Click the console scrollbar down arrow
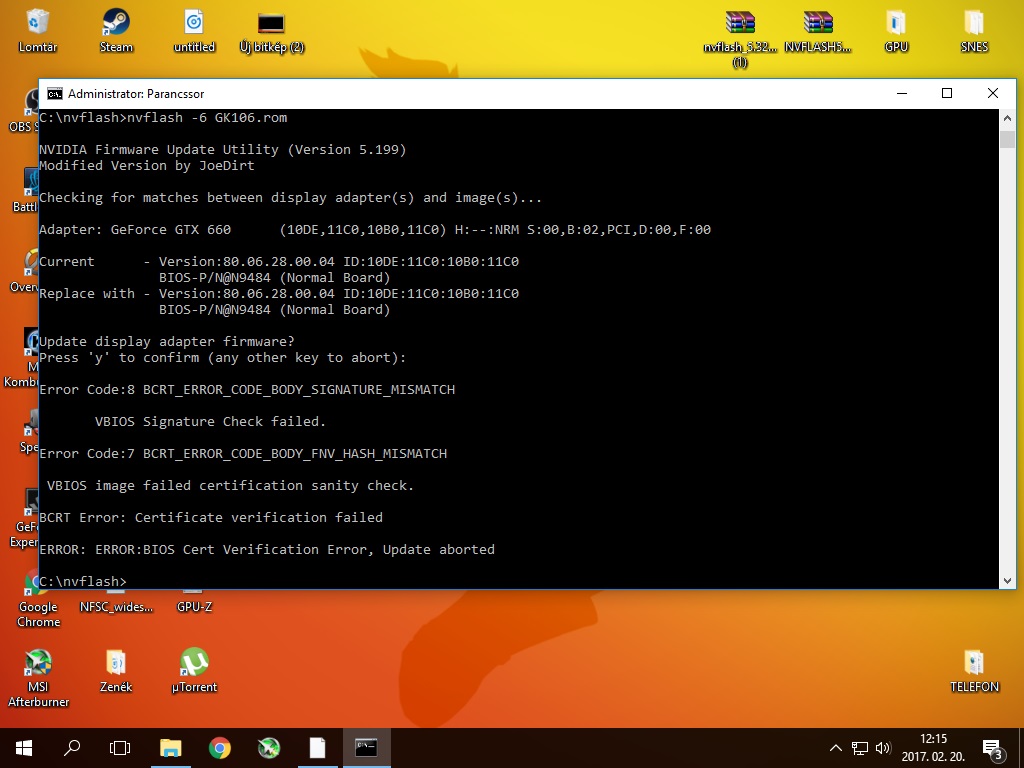Screen dimensions: 1024x768 (1007, 581)
